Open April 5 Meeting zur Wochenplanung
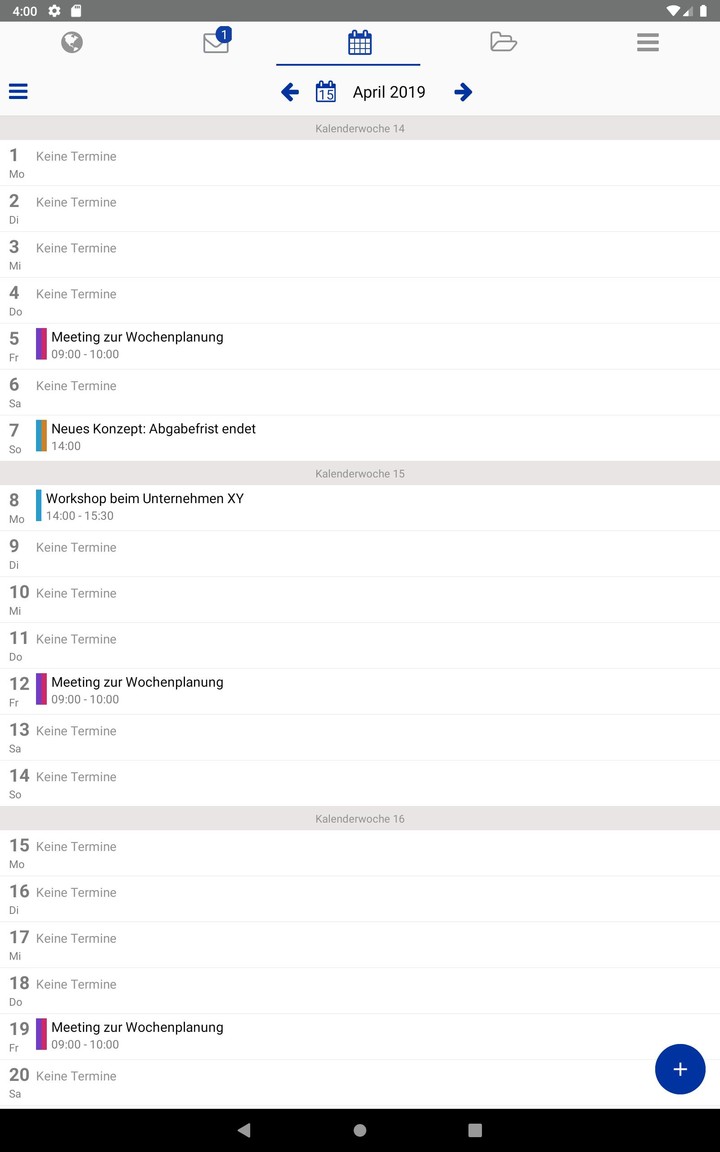 [137, 344]
